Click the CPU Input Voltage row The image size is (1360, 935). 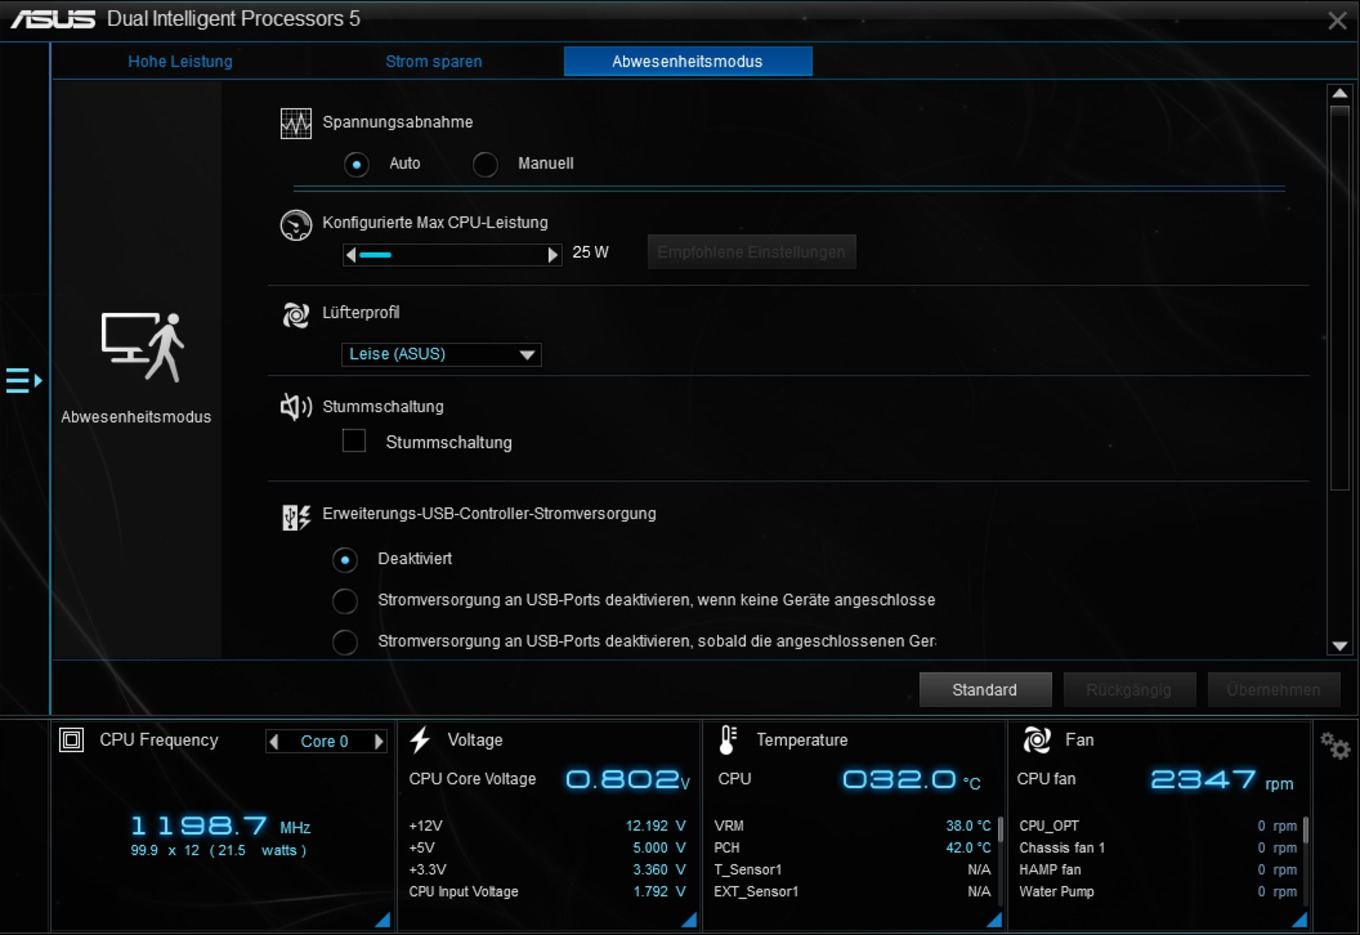[x=547, y=892]
